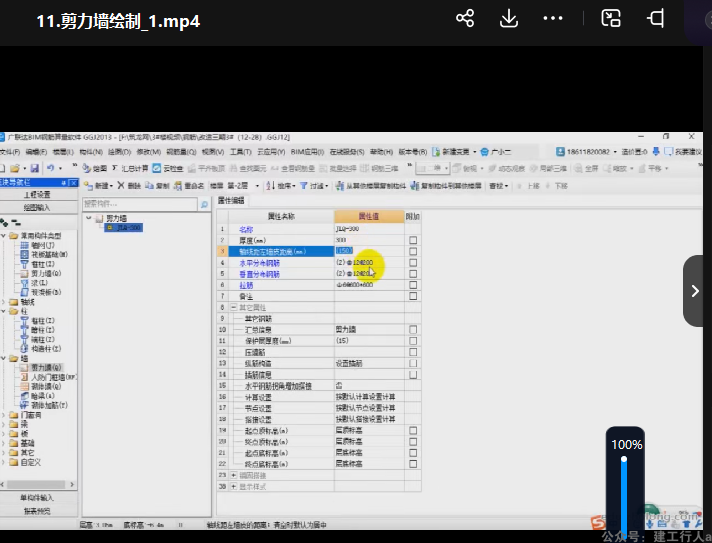The width and height of the screenshot is (712, 543).
Task: Expand the 门窗洞 folder
Action: 4,415
